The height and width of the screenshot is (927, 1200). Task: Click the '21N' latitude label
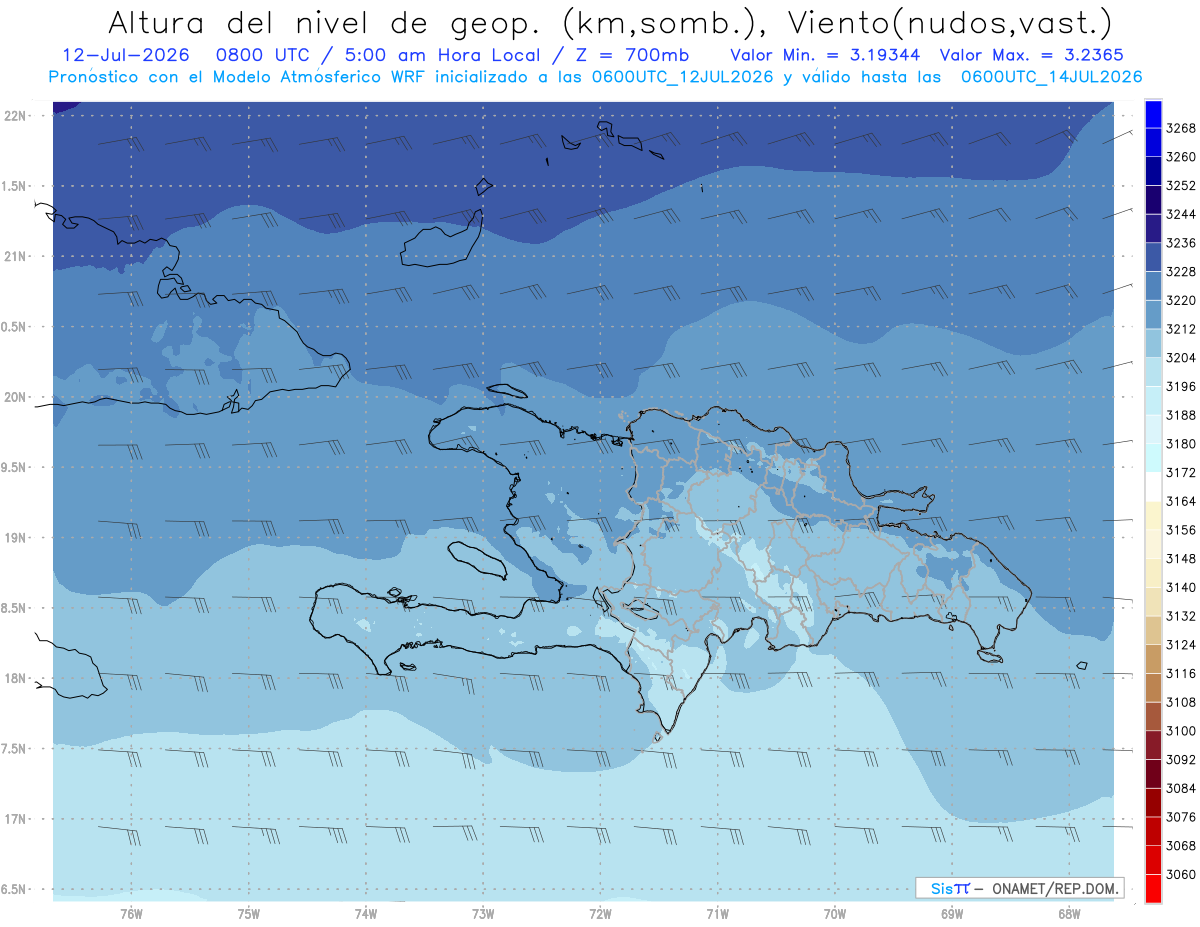click(x=15, y=257)
